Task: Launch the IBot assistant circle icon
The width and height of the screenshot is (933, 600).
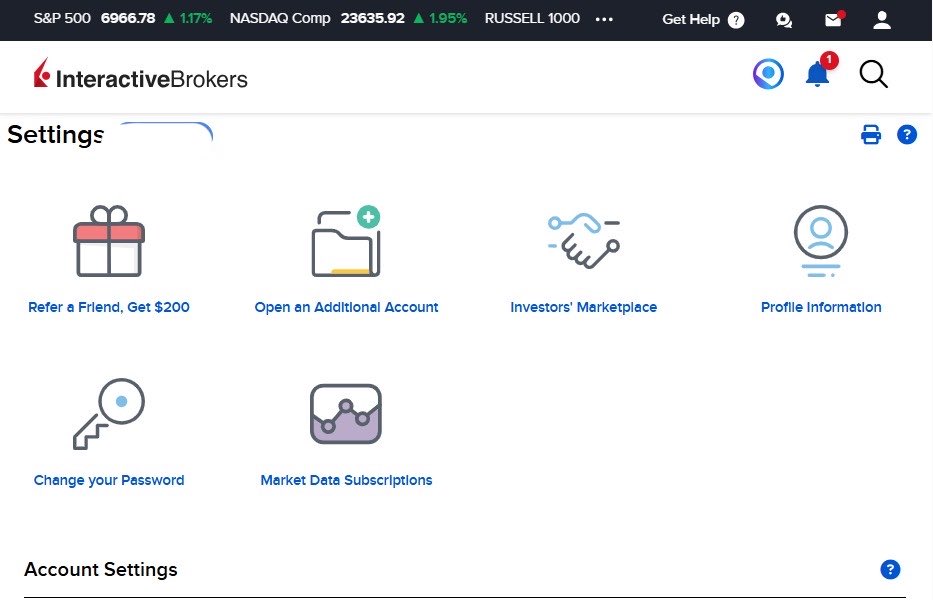Action: 768,74
